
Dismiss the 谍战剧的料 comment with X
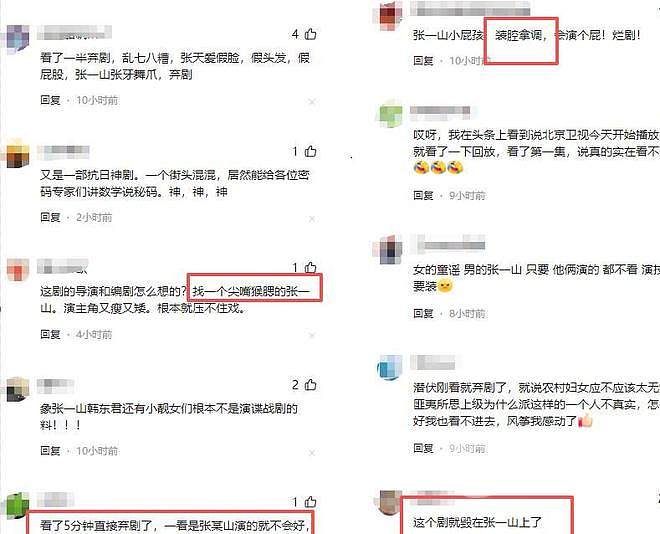(x=312, y=453)
